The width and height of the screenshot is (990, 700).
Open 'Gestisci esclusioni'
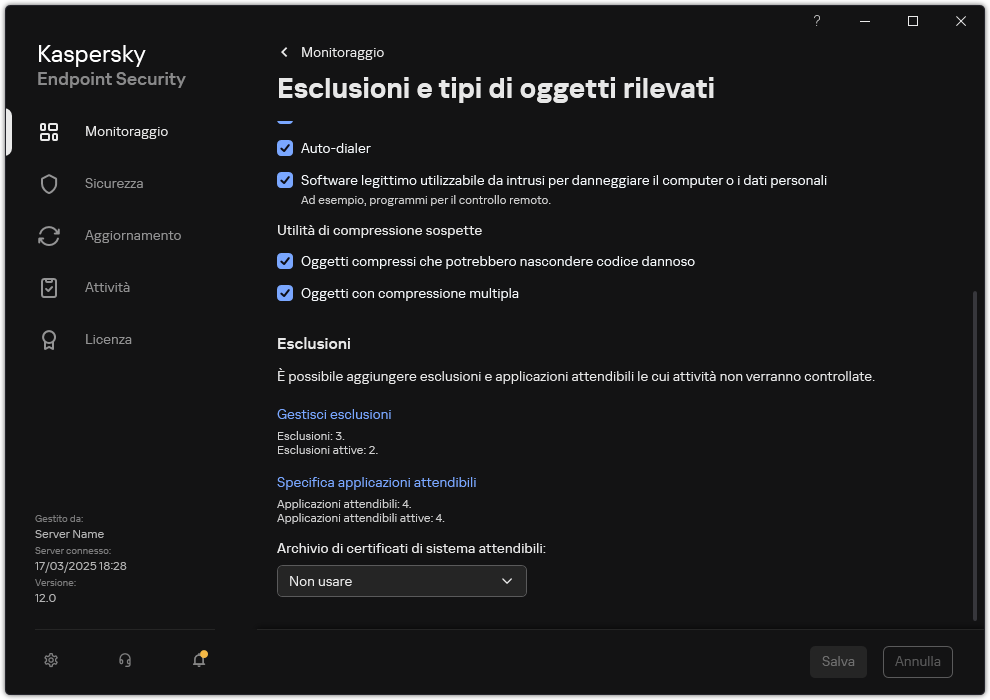point(334,413)
